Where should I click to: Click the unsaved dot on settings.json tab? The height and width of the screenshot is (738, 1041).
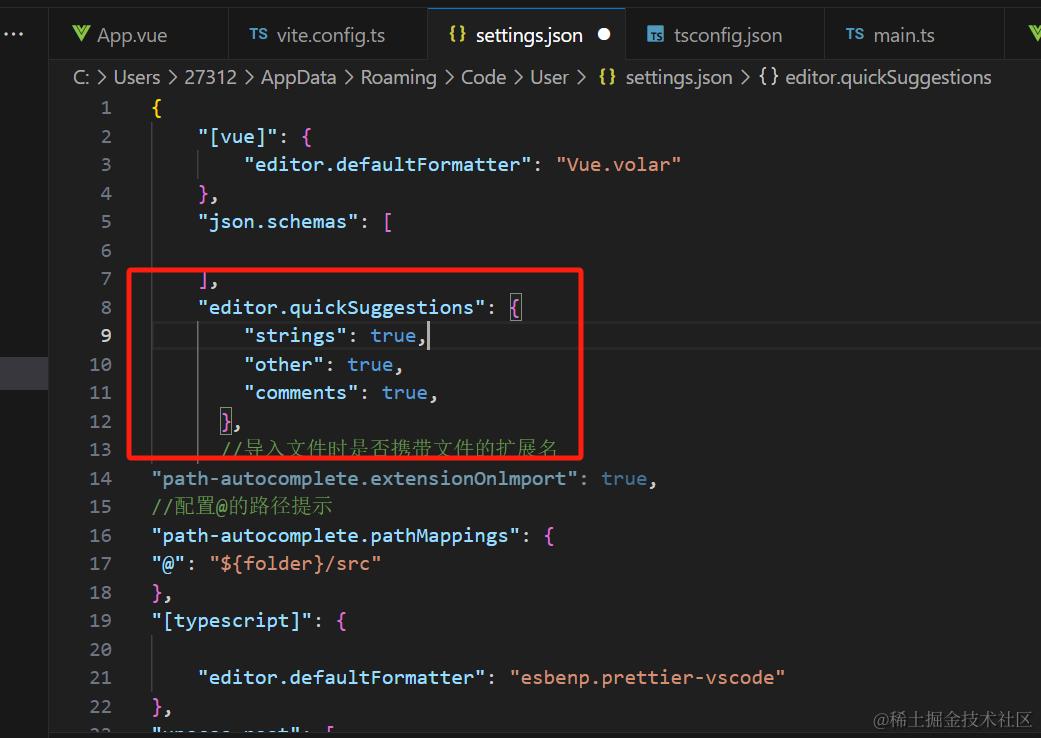click(x=603, y=35)
